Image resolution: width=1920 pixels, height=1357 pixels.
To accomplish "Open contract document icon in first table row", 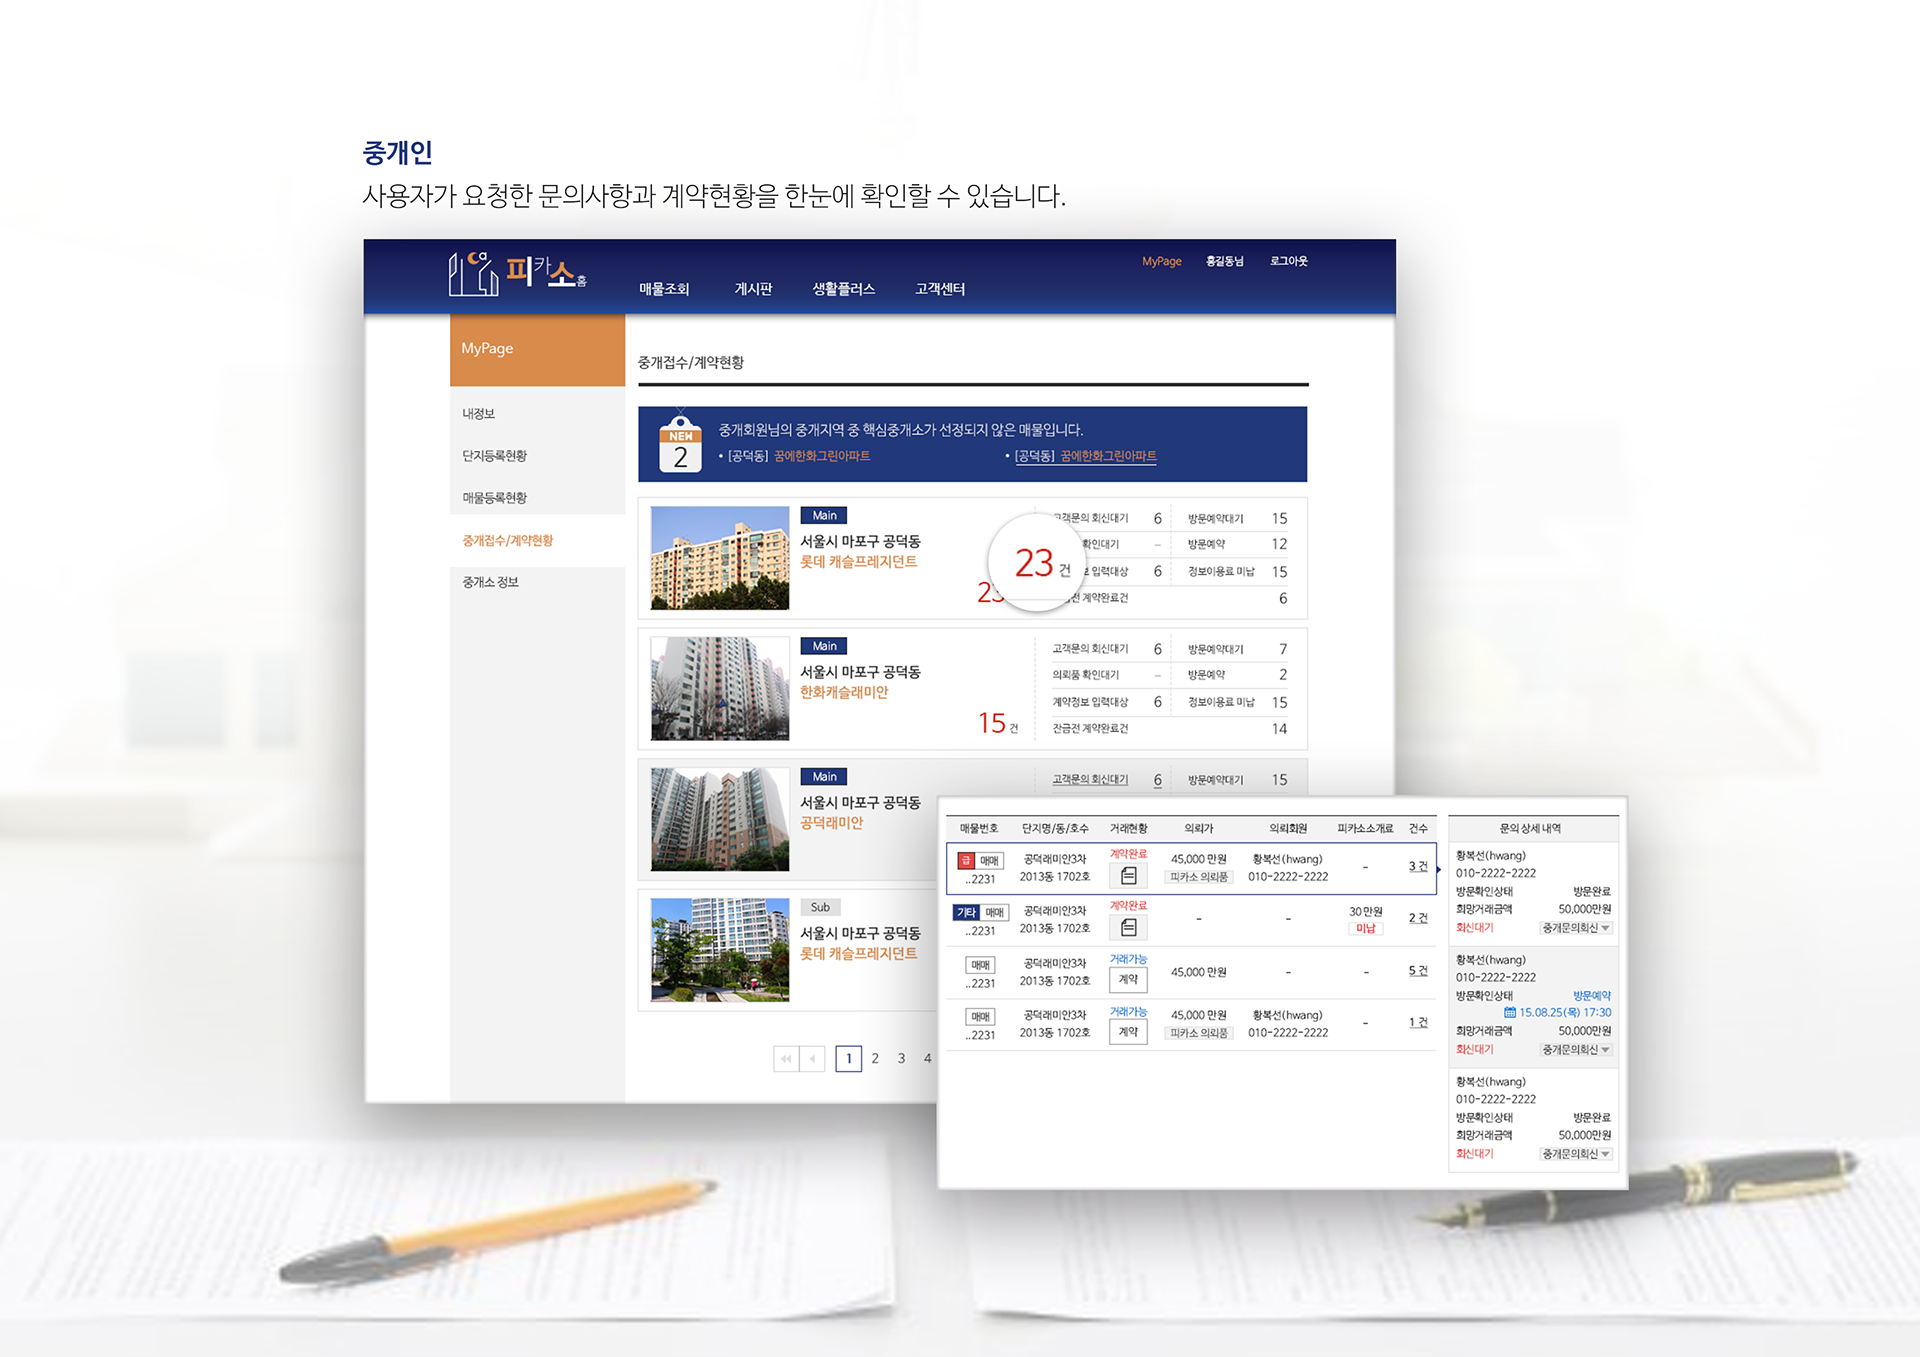I will click(x=1128, y=876).
